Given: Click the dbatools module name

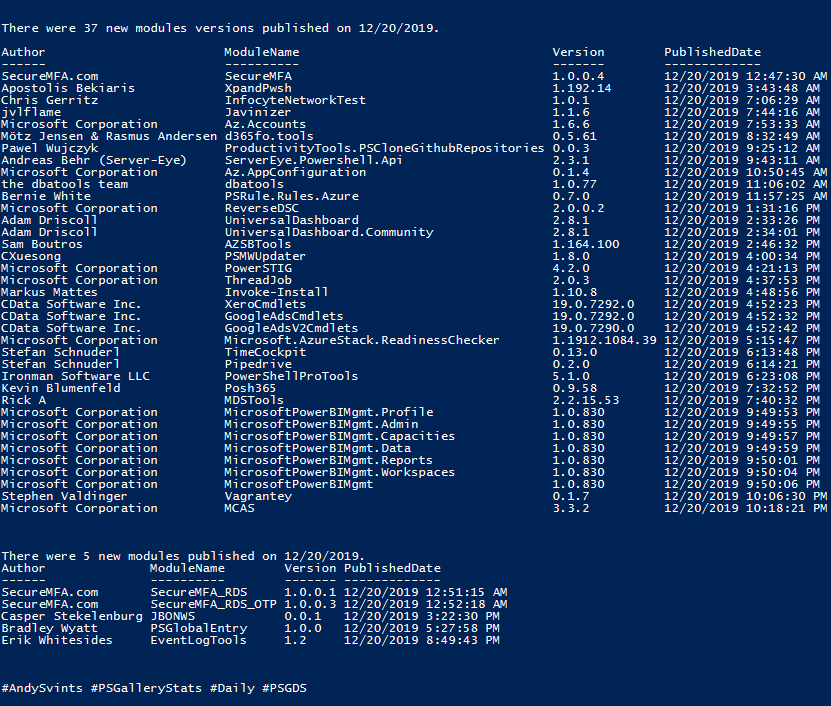Looking at the screenshot, I should click(254, 184).
